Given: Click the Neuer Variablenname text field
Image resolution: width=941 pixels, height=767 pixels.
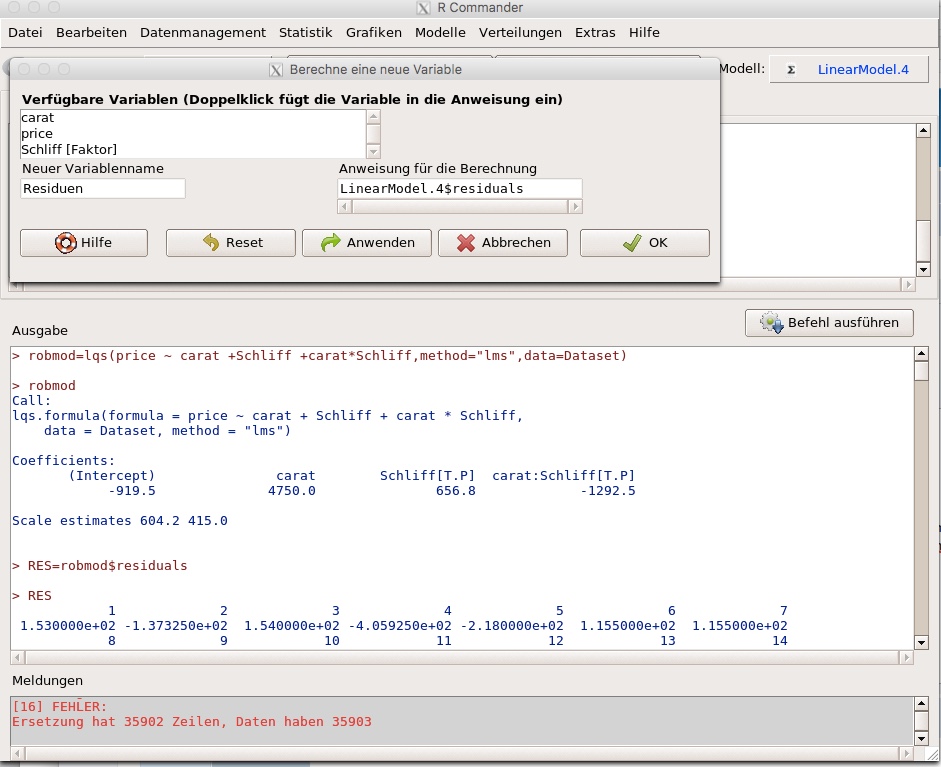Looking at the screenshot, I should (x=103, y=188).
